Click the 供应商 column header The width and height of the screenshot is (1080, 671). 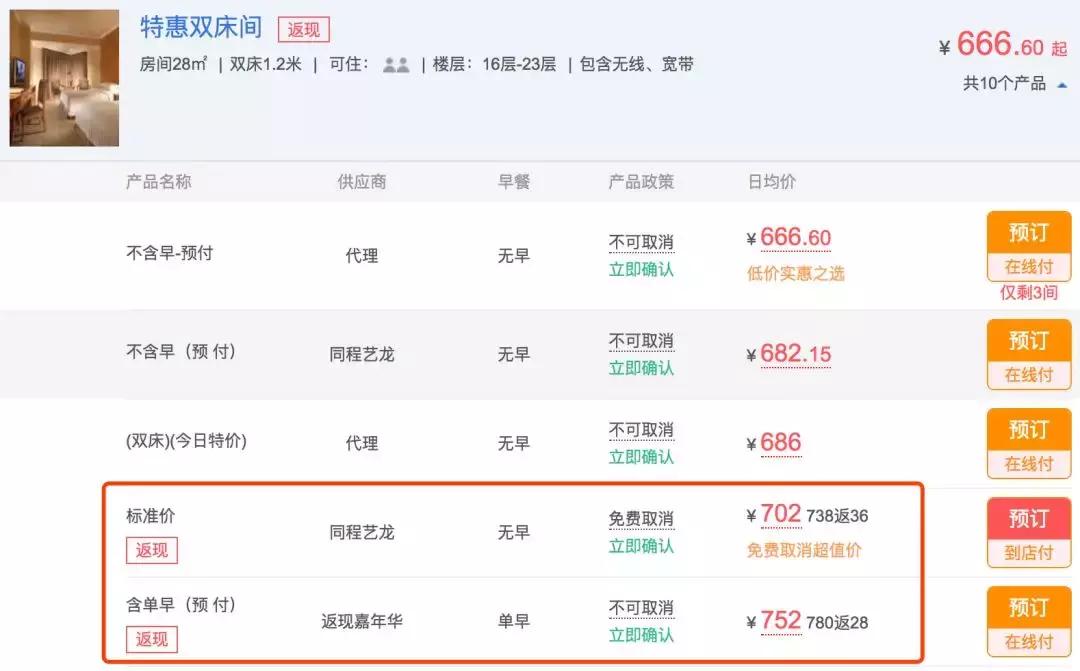click(x=362, y=181)
